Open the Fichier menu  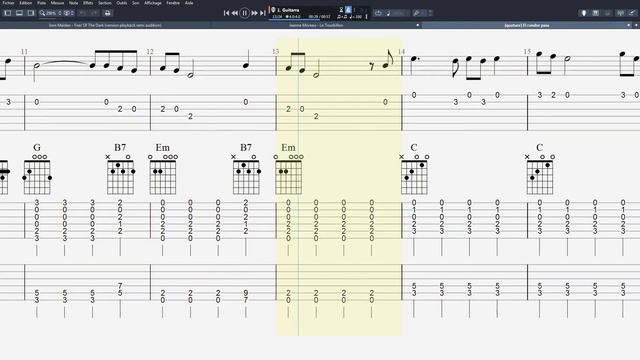click(8, 3)
